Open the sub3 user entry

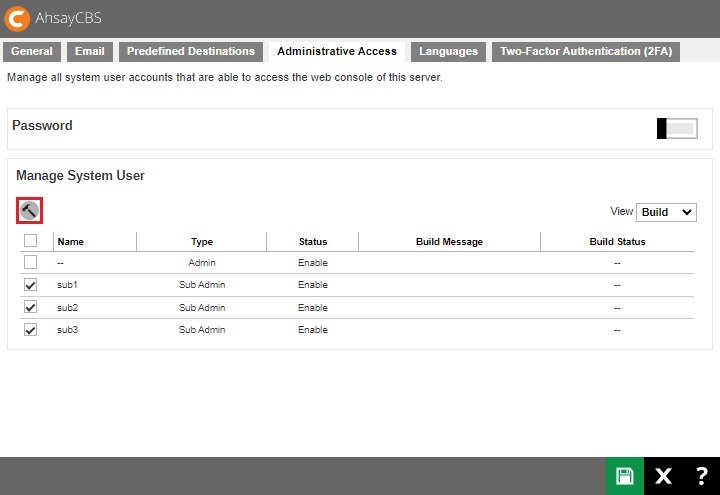tap(67, 330)
